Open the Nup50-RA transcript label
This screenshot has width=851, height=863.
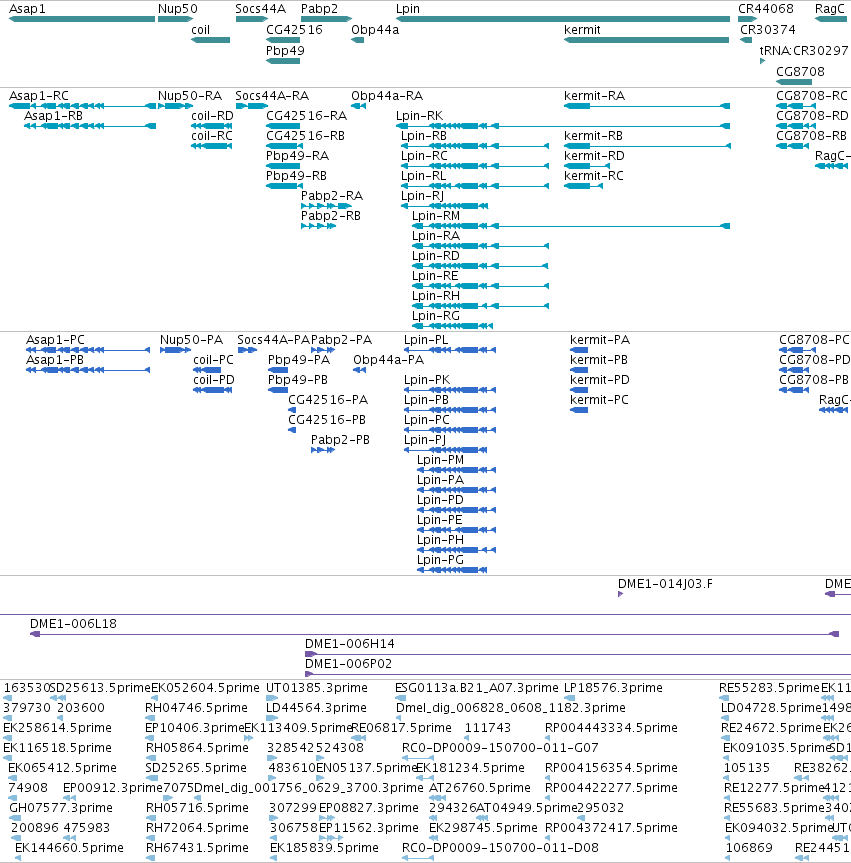point(190,96)
